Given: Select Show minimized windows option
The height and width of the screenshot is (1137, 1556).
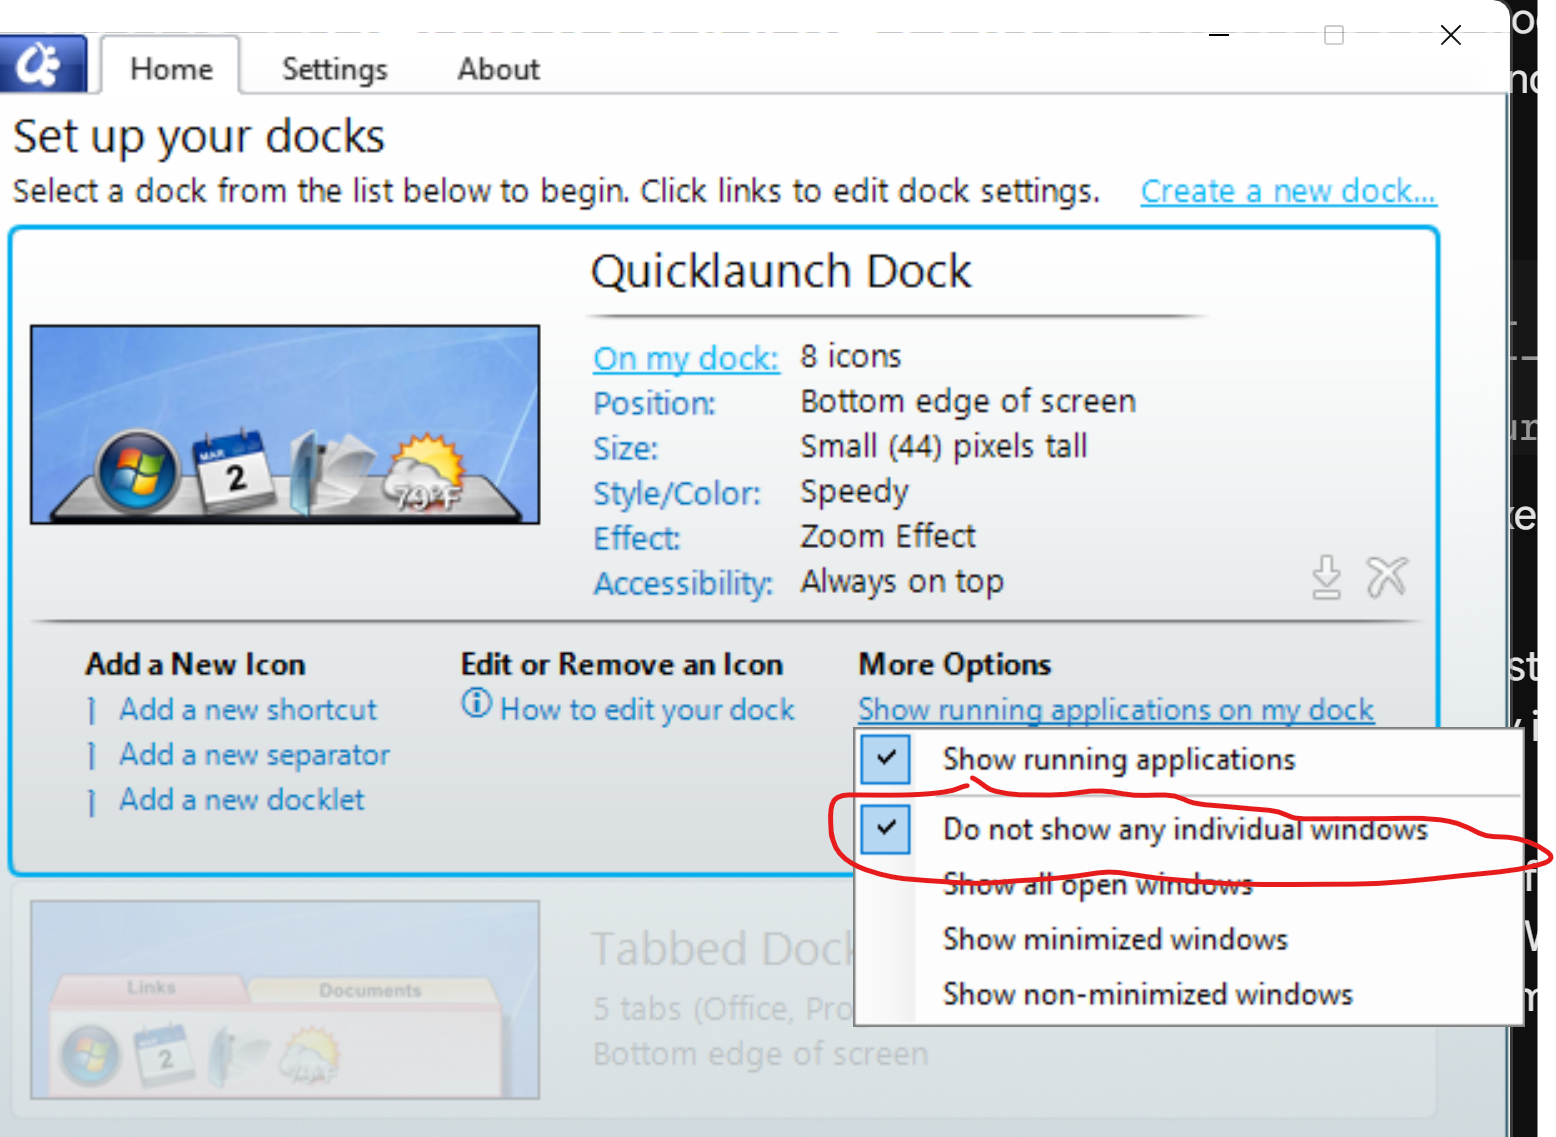Looking at the screenshot, I should click(x=1115, y=939).
